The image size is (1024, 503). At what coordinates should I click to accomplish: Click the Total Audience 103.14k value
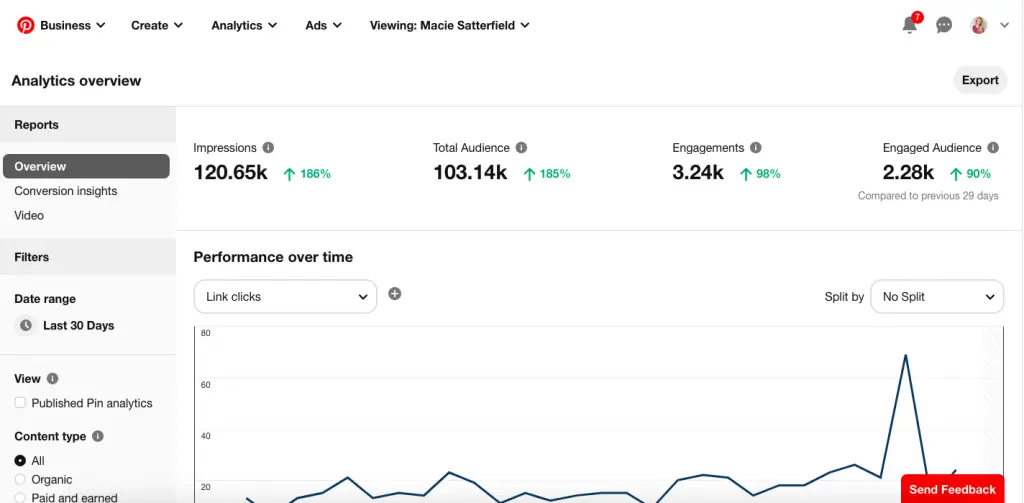click(x=470, y=173)
